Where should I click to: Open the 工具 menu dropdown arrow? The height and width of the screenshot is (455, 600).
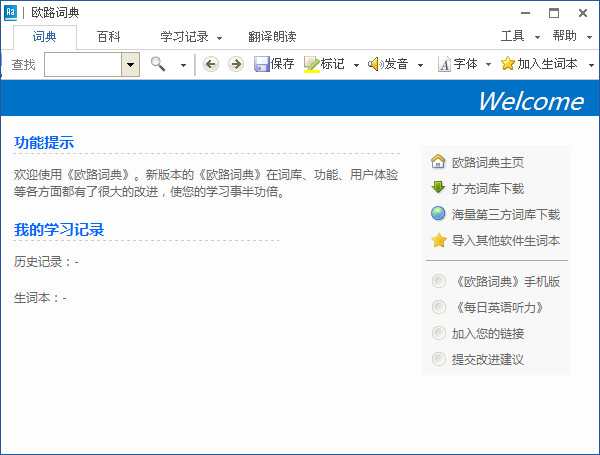click(537, 37)
